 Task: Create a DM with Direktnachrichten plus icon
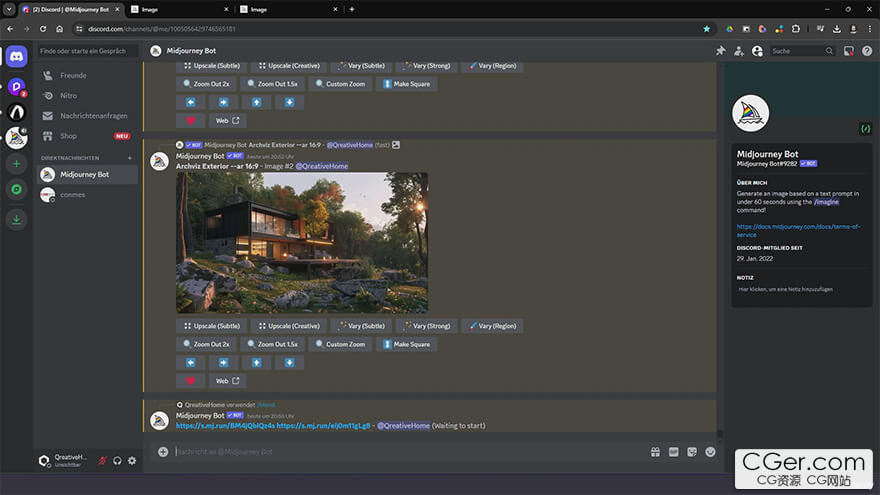pos(130,158)
